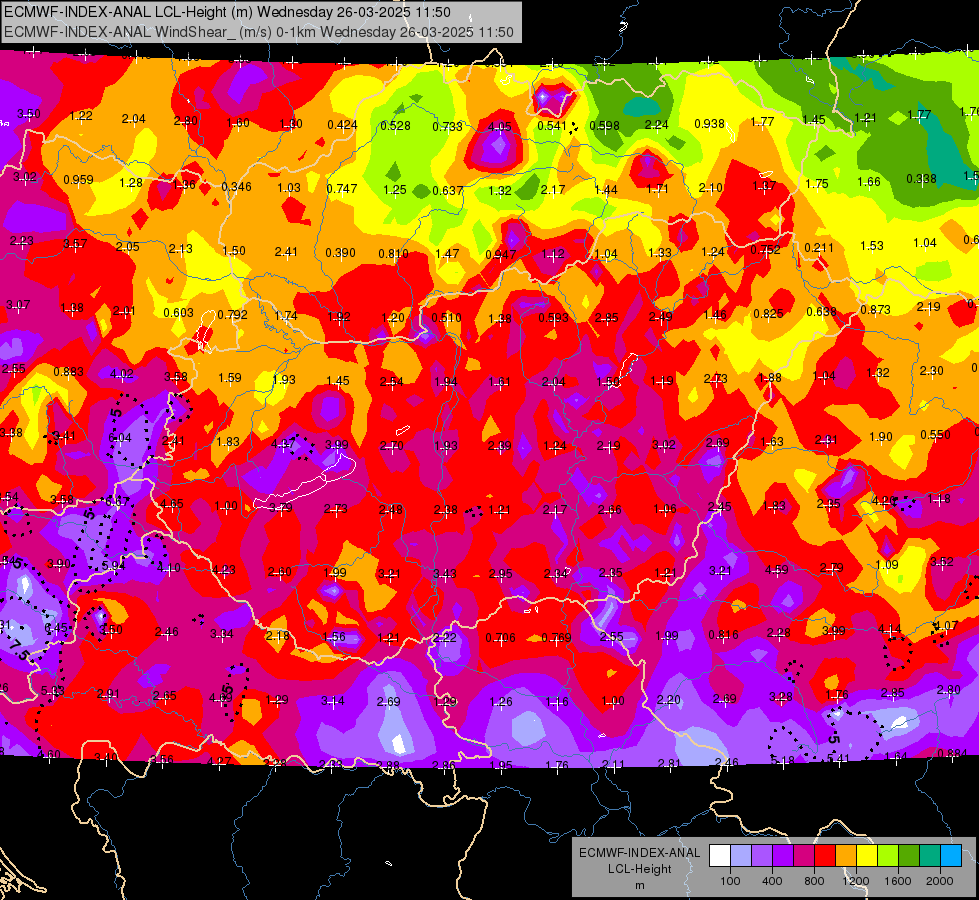This screenshot has height=900, width=979.
Task: Select the light lavender legend swatch
Action: (x=741, y=856)
